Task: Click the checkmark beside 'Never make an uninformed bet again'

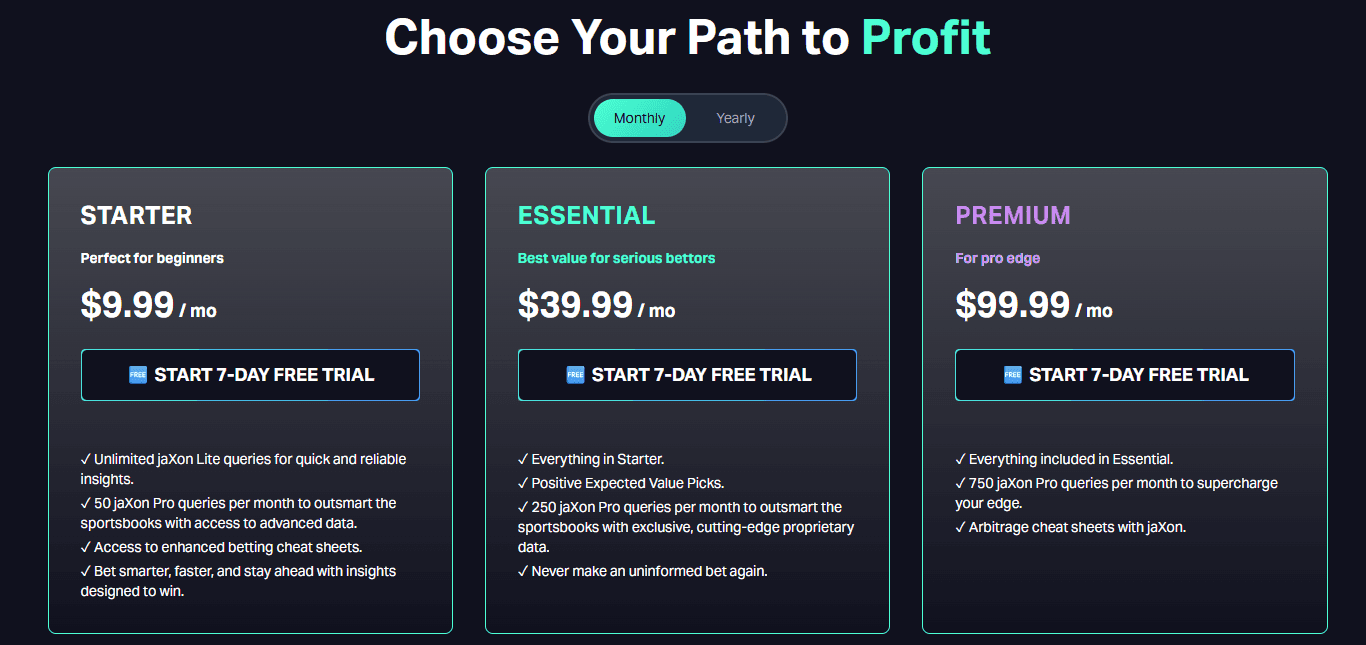Action: coord(523,570)
